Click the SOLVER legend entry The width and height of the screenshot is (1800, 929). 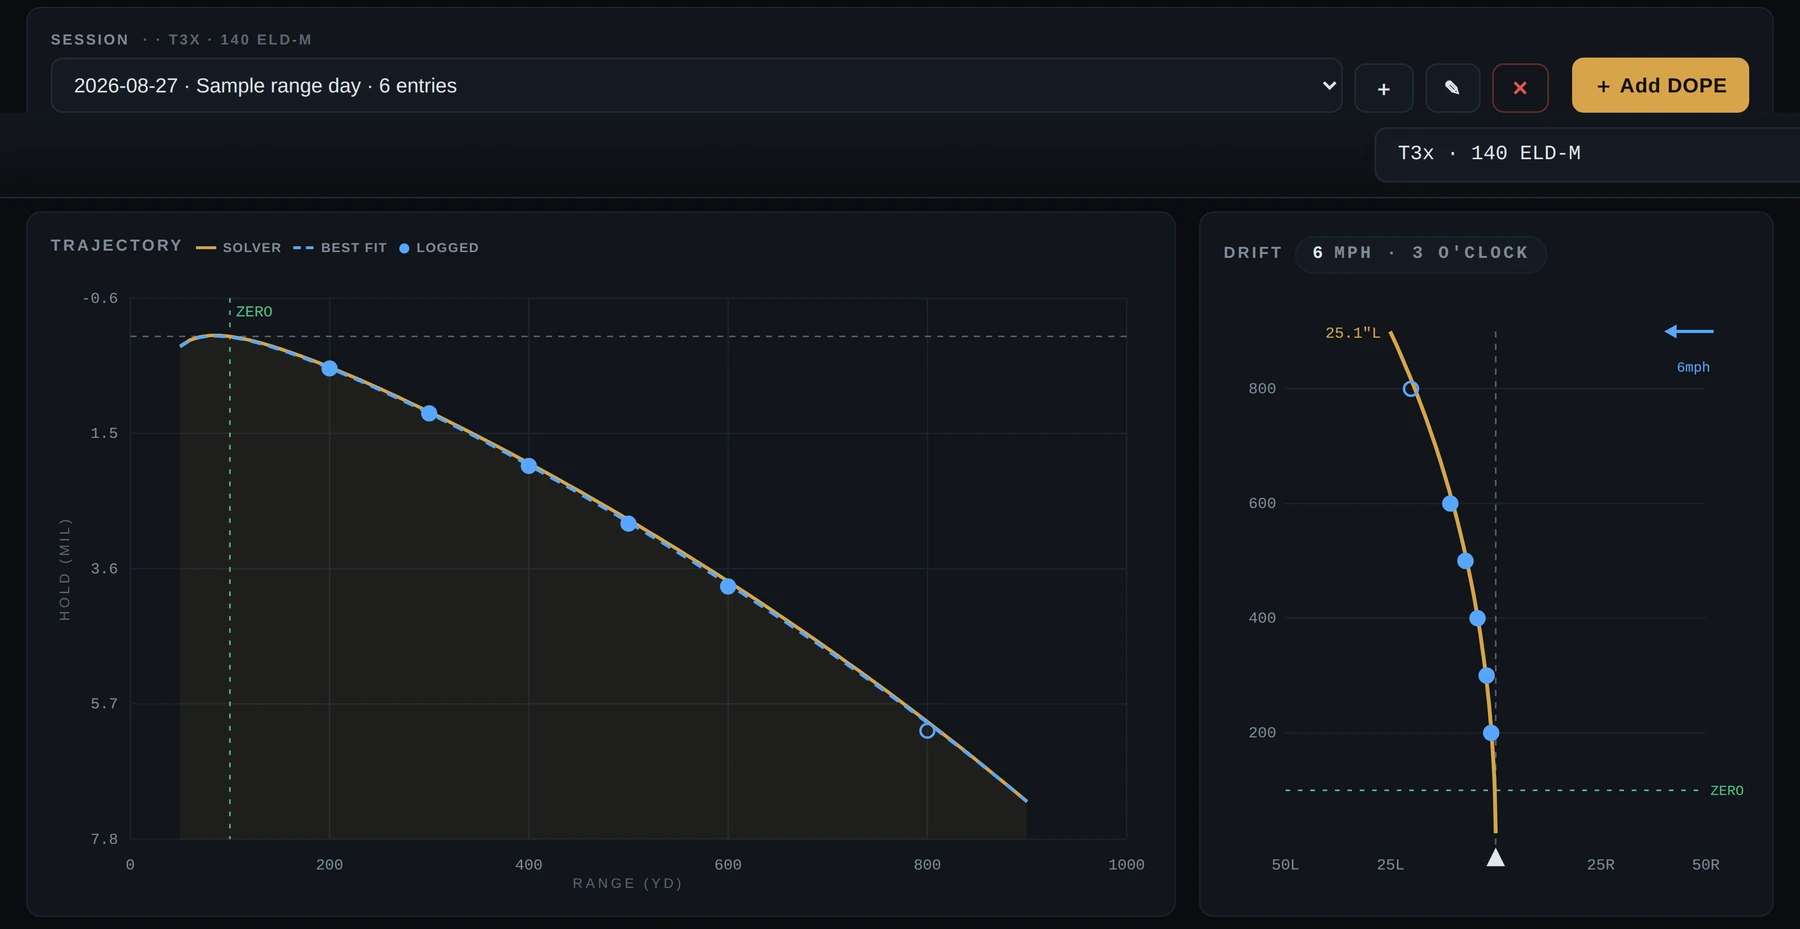(239, 247)
